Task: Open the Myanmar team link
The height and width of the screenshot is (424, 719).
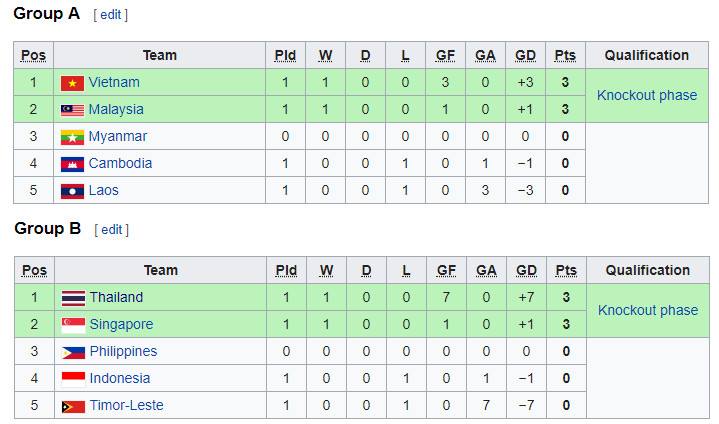Action: click(117, 137)
